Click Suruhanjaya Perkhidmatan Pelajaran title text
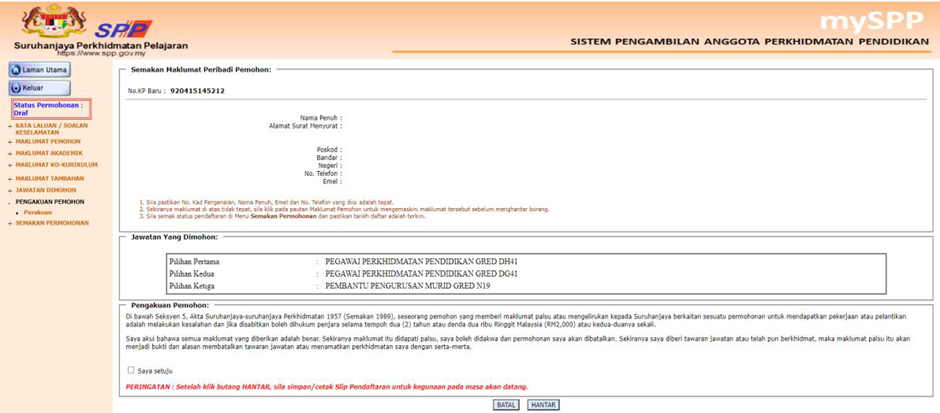 click(101, 45)
